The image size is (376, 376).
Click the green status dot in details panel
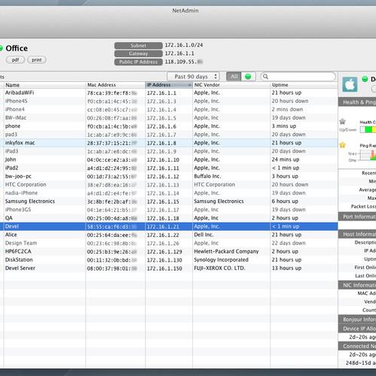click(365, 79)
